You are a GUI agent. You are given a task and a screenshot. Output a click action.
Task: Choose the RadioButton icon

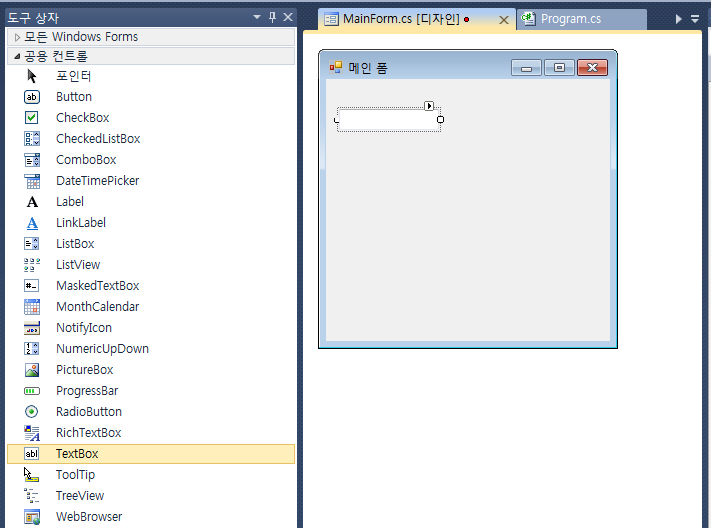click(32, 412)
